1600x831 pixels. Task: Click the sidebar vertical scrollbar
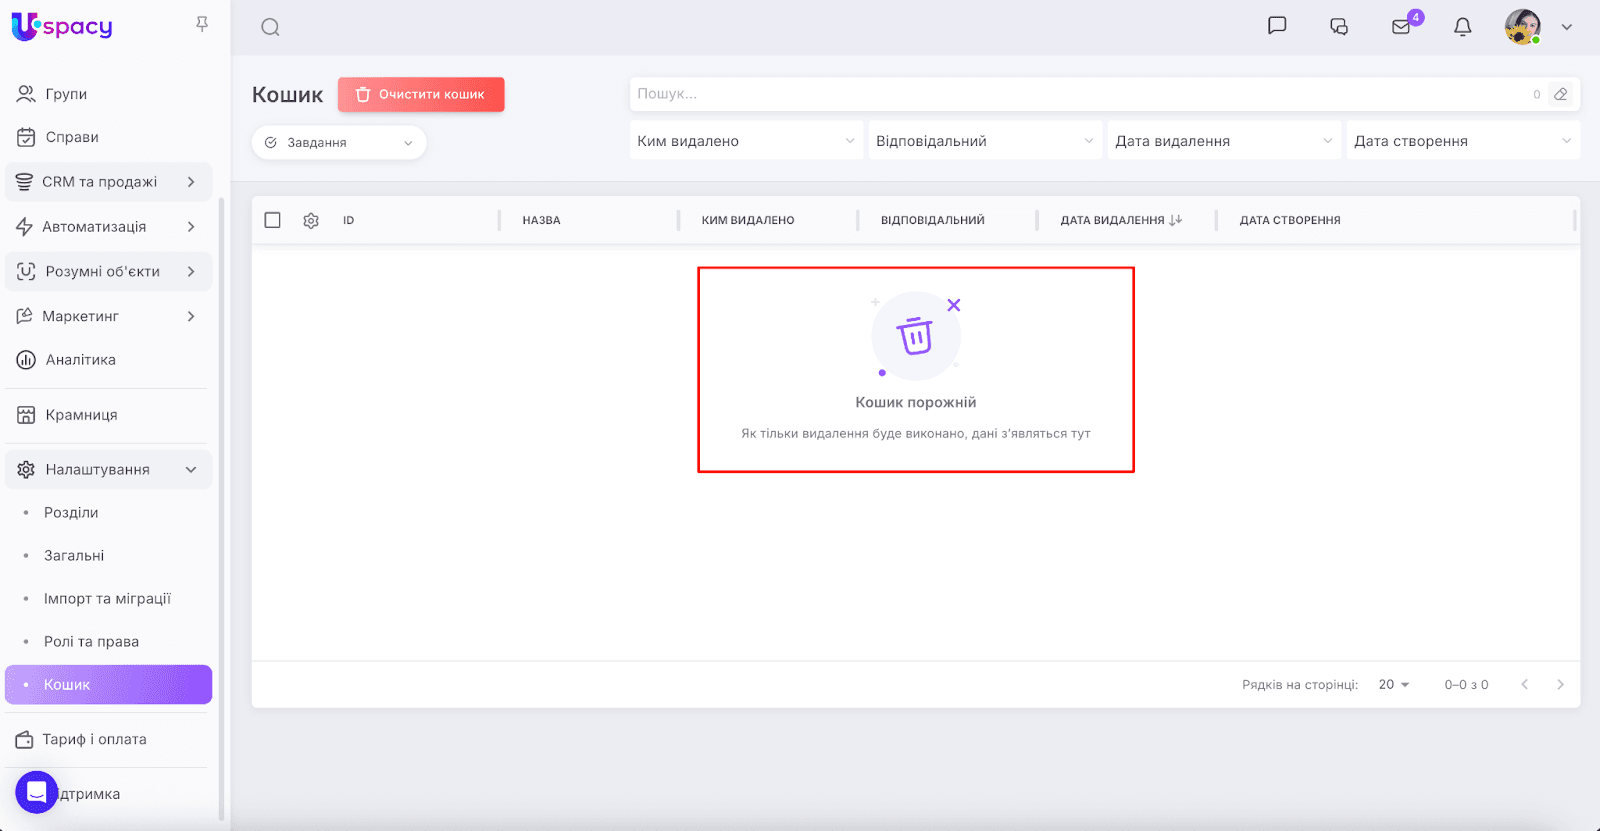coord(221,508)
